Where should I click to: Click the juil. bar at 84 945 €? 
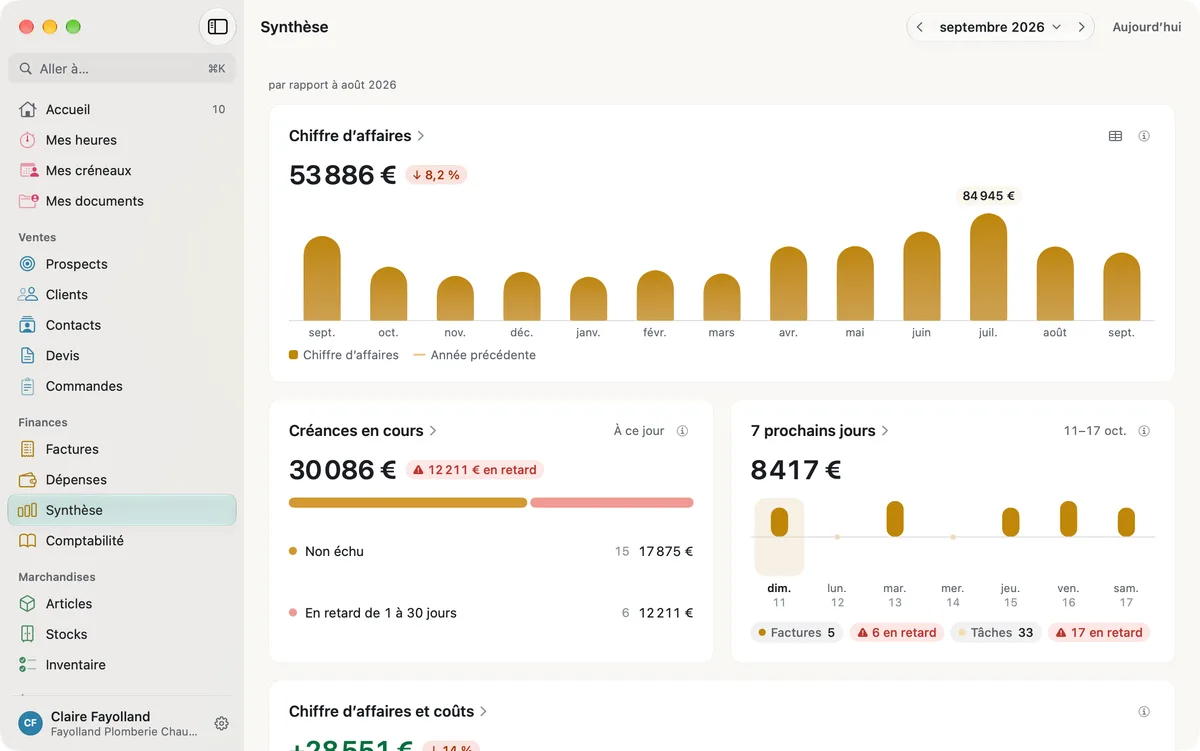[x=988, y=267]
